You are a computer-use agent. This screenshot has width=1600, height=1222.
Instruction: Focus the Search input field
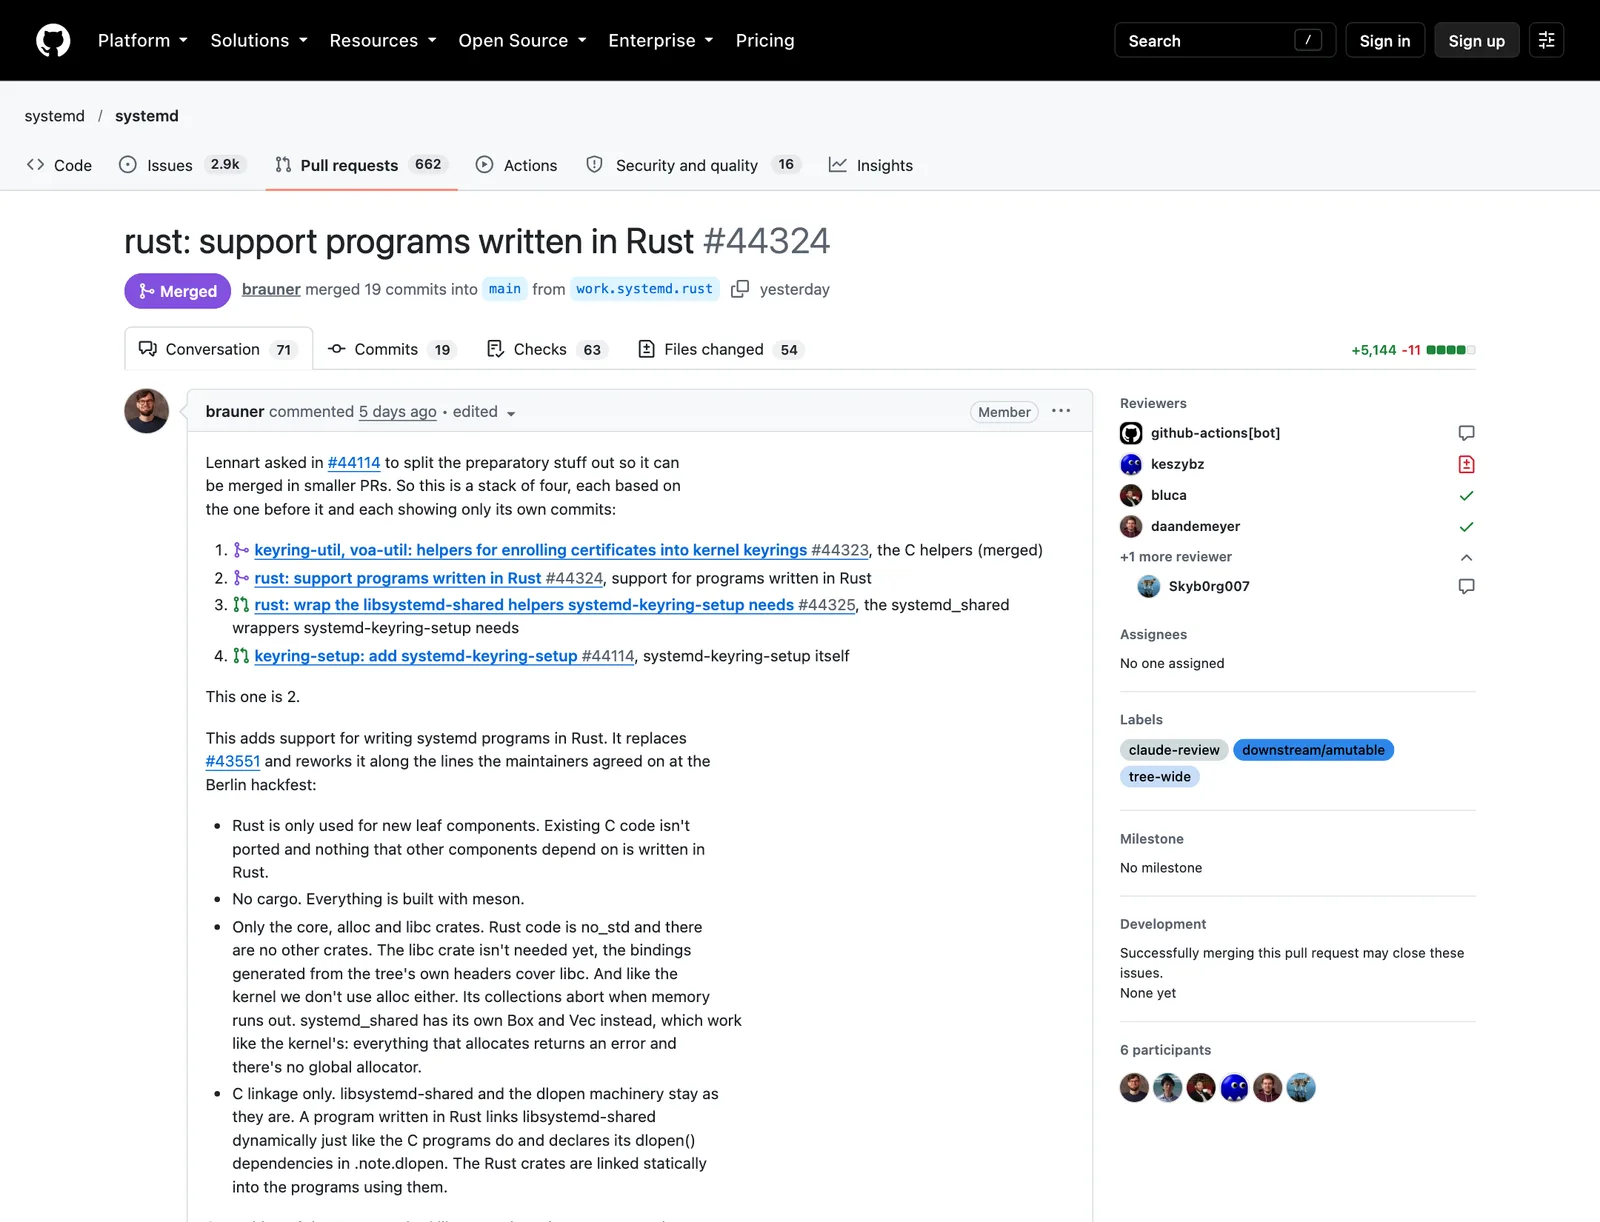click(1225, 40)
